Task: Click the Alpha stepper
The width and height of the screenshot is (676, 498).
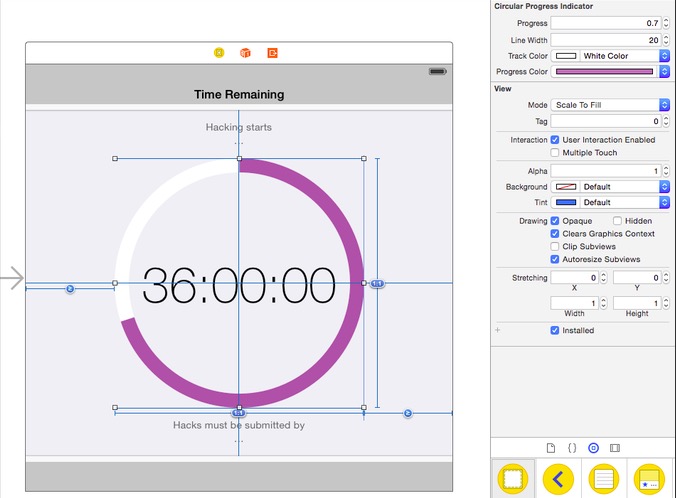Action: [666, 171]
